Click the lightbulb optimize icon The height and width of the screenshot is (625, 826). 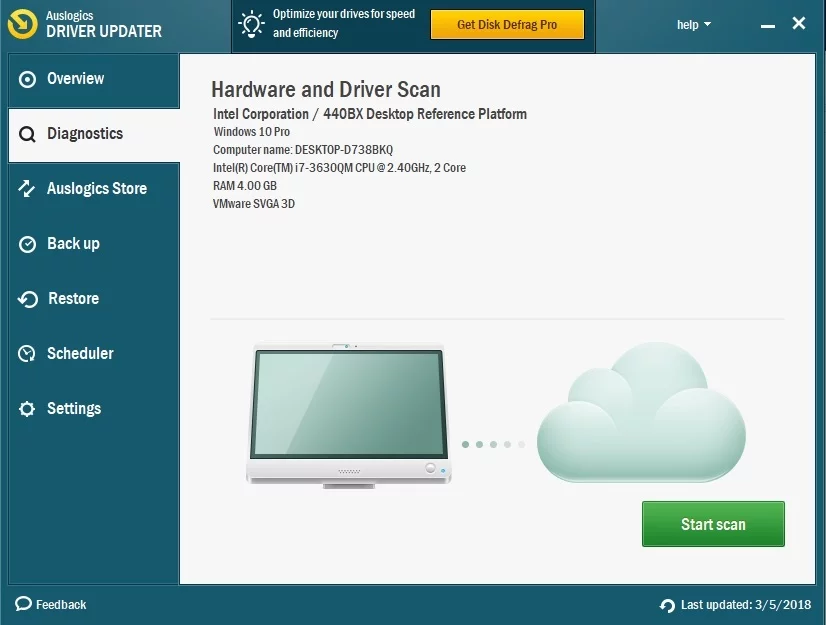[251, 25]
